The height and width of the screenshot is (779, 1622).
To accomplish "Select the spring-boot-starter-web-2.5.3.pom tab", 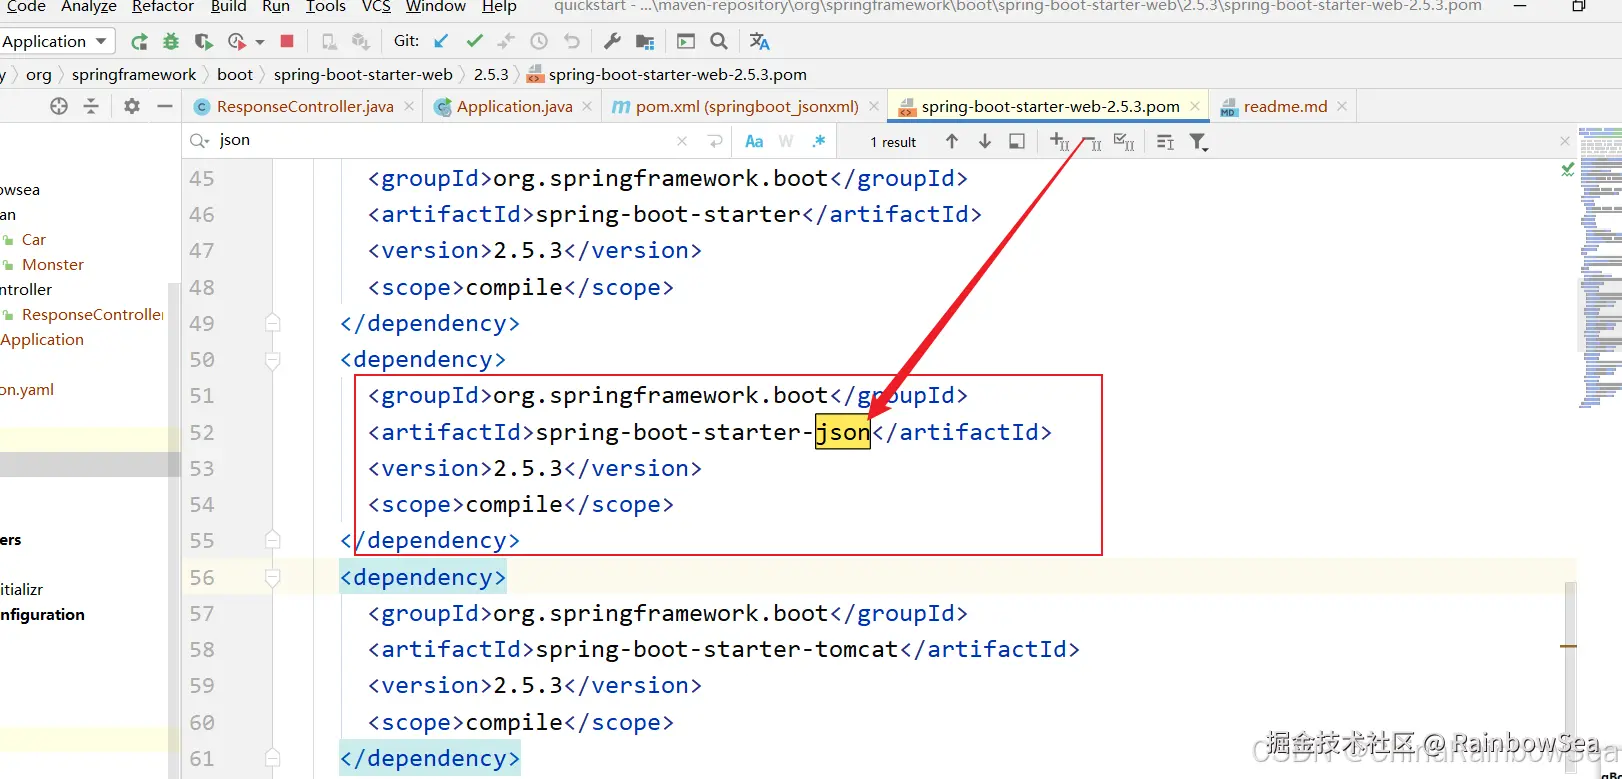I will [1050, 106].
